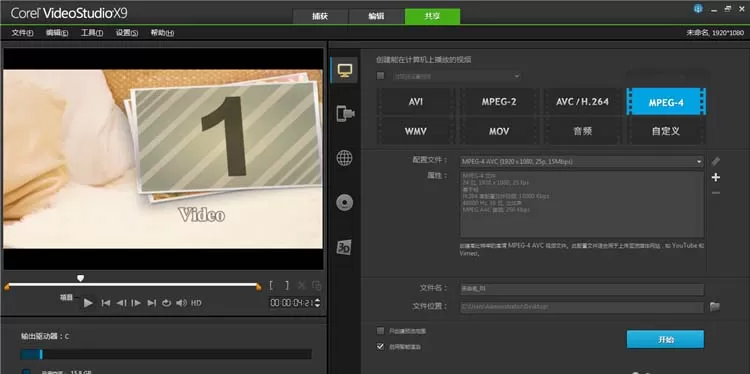Select the Computer output category icon
Image resolution: width=750 pixels, height=374 pixels.
coord(345,70)
